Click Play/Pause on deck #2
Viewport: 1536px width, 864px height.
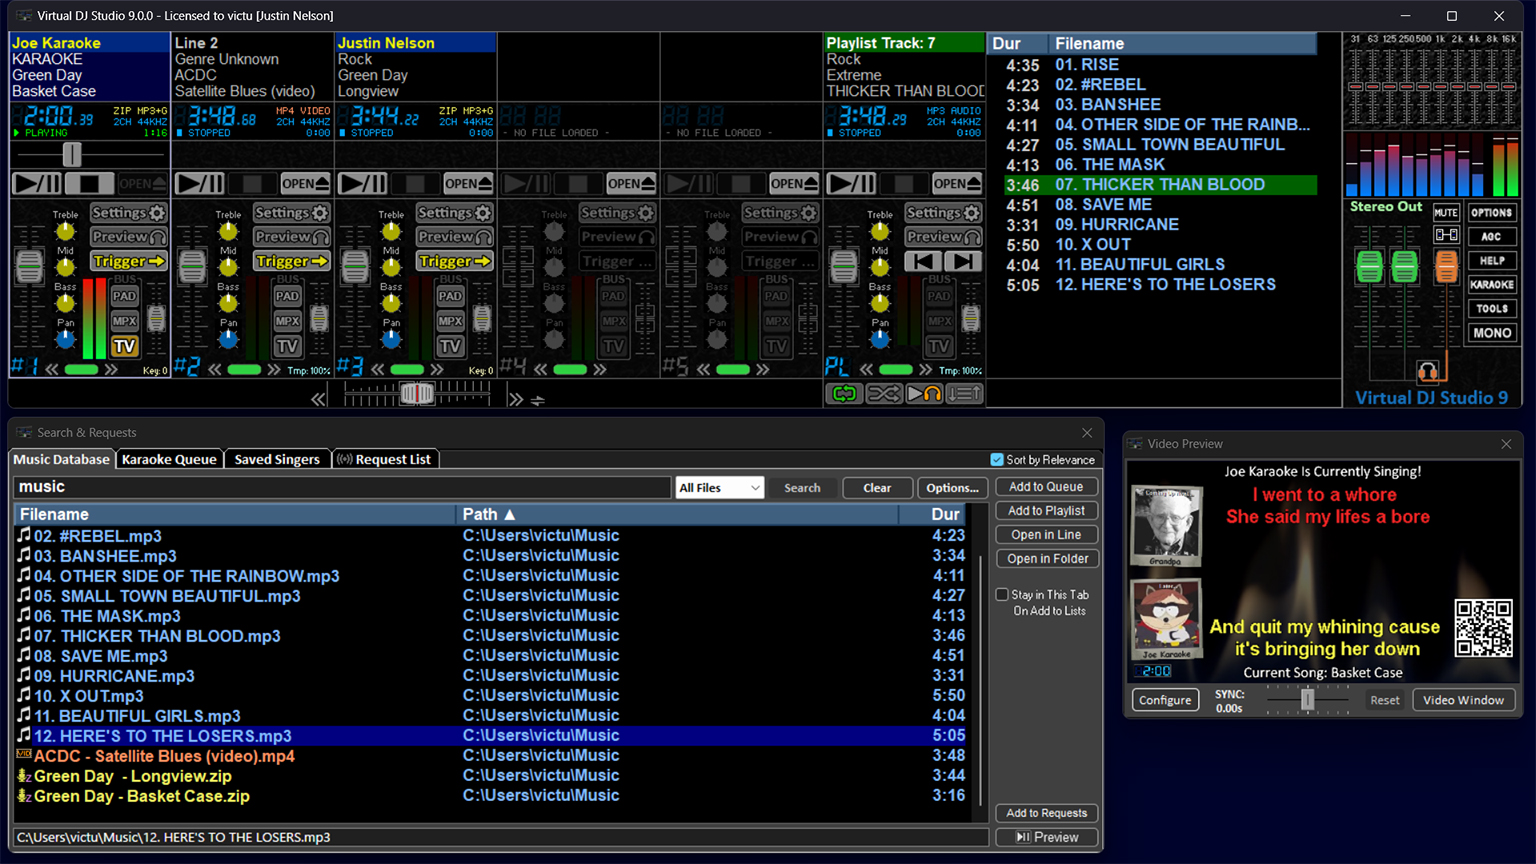tap(200, 184)
